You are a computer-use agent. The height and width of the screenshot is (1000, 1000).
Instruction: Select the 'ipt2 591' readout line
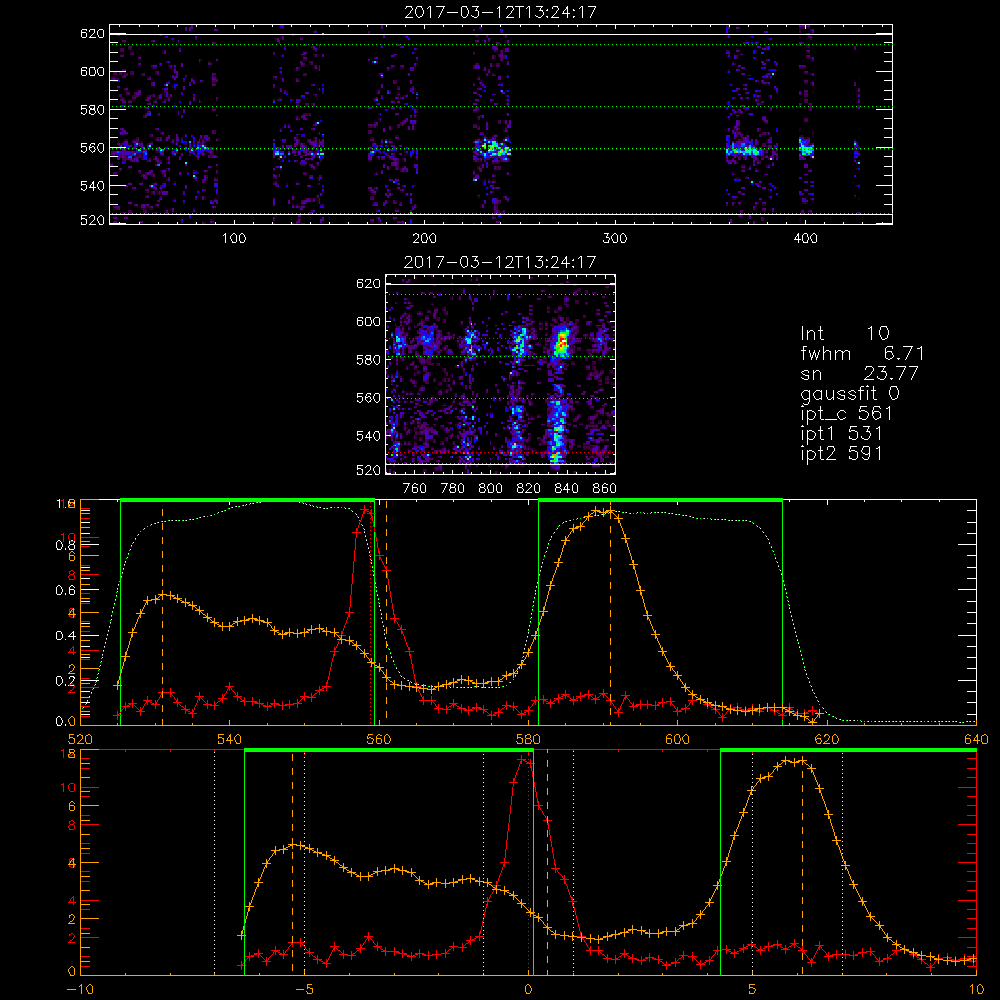coord(841,453)
